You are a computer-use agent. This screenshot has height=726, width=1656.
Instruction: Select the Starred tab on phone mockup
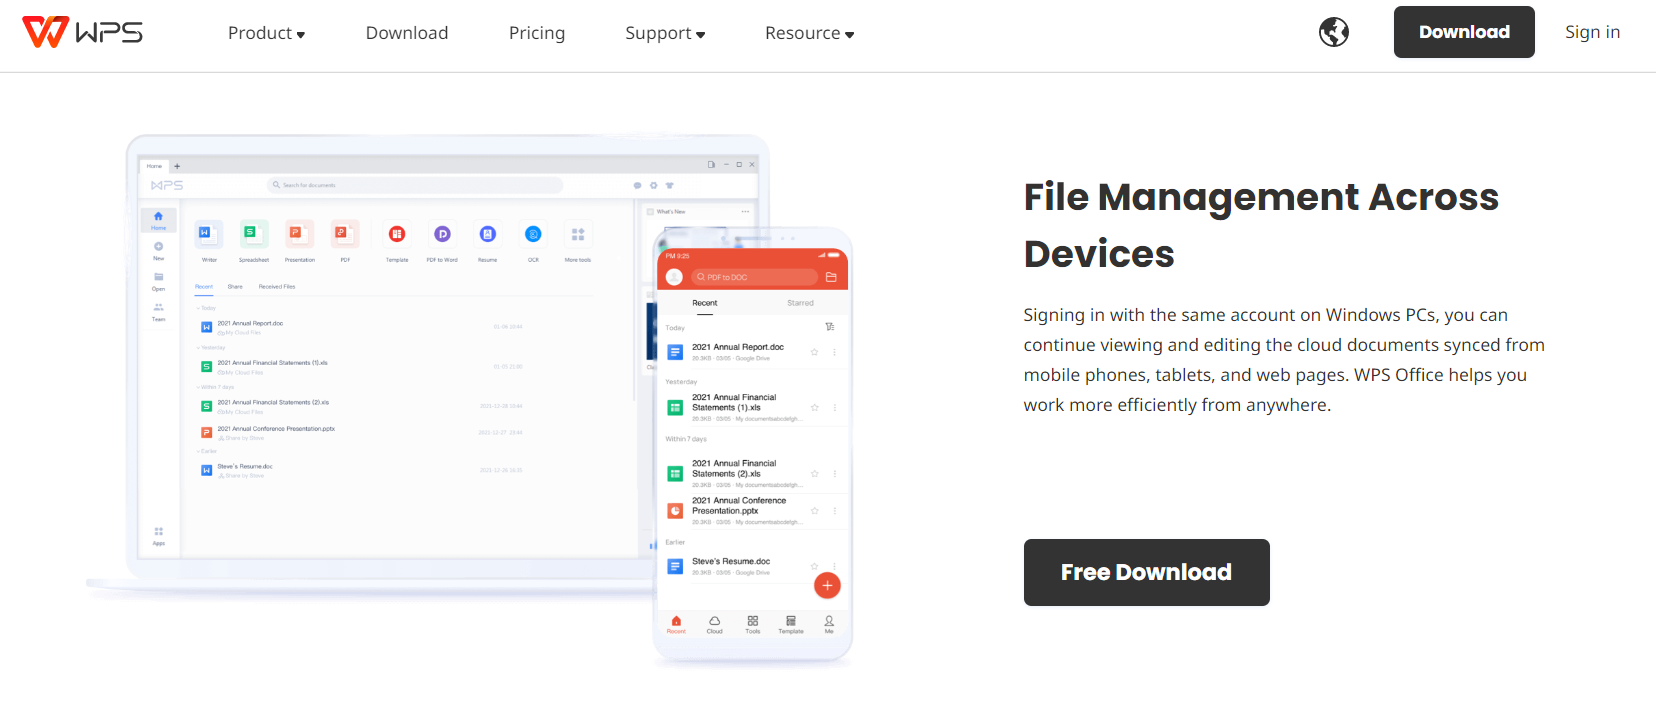click(800, 303)
